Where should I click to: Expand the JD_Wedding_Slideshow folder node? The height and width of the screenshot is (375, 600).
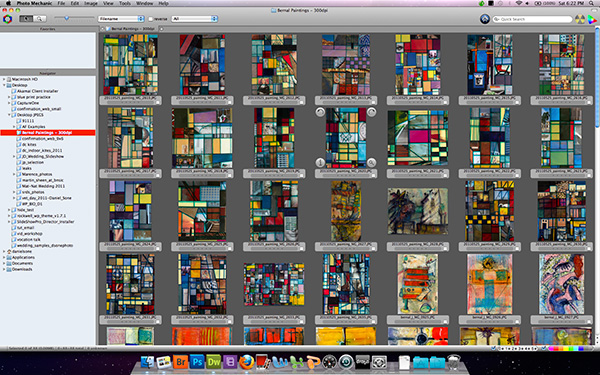(14, 156)
